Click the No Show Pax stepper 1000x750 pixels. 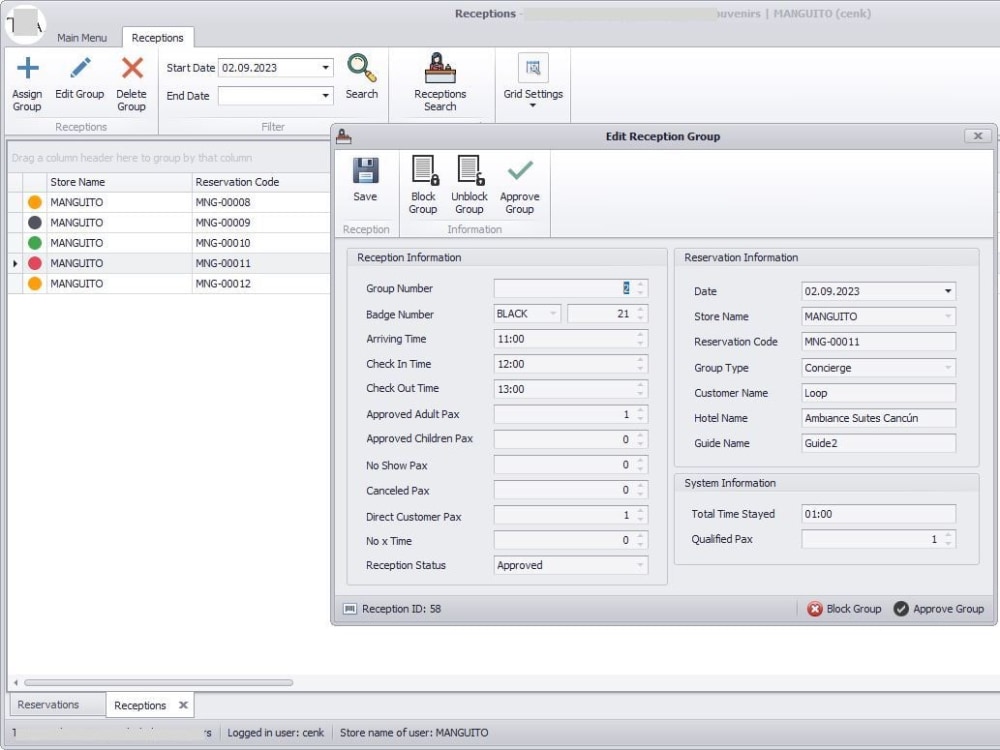pos(640,465)
